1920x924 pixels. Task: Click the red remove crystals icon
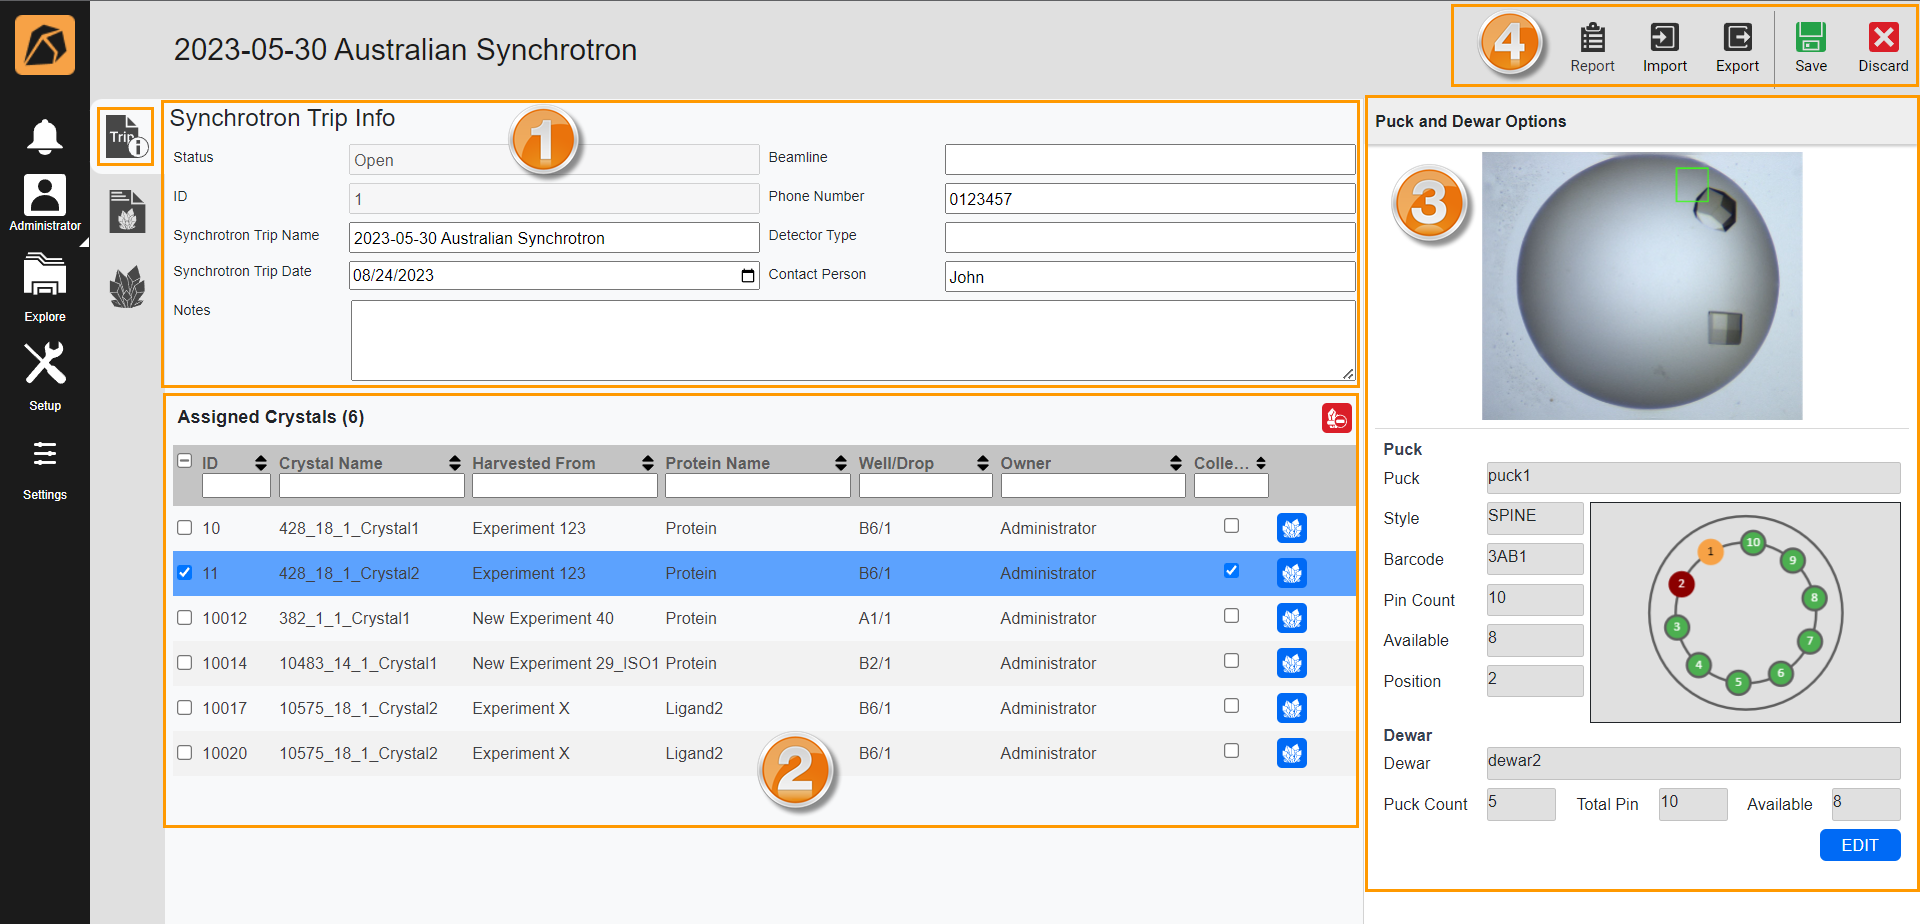point(1336,418)
